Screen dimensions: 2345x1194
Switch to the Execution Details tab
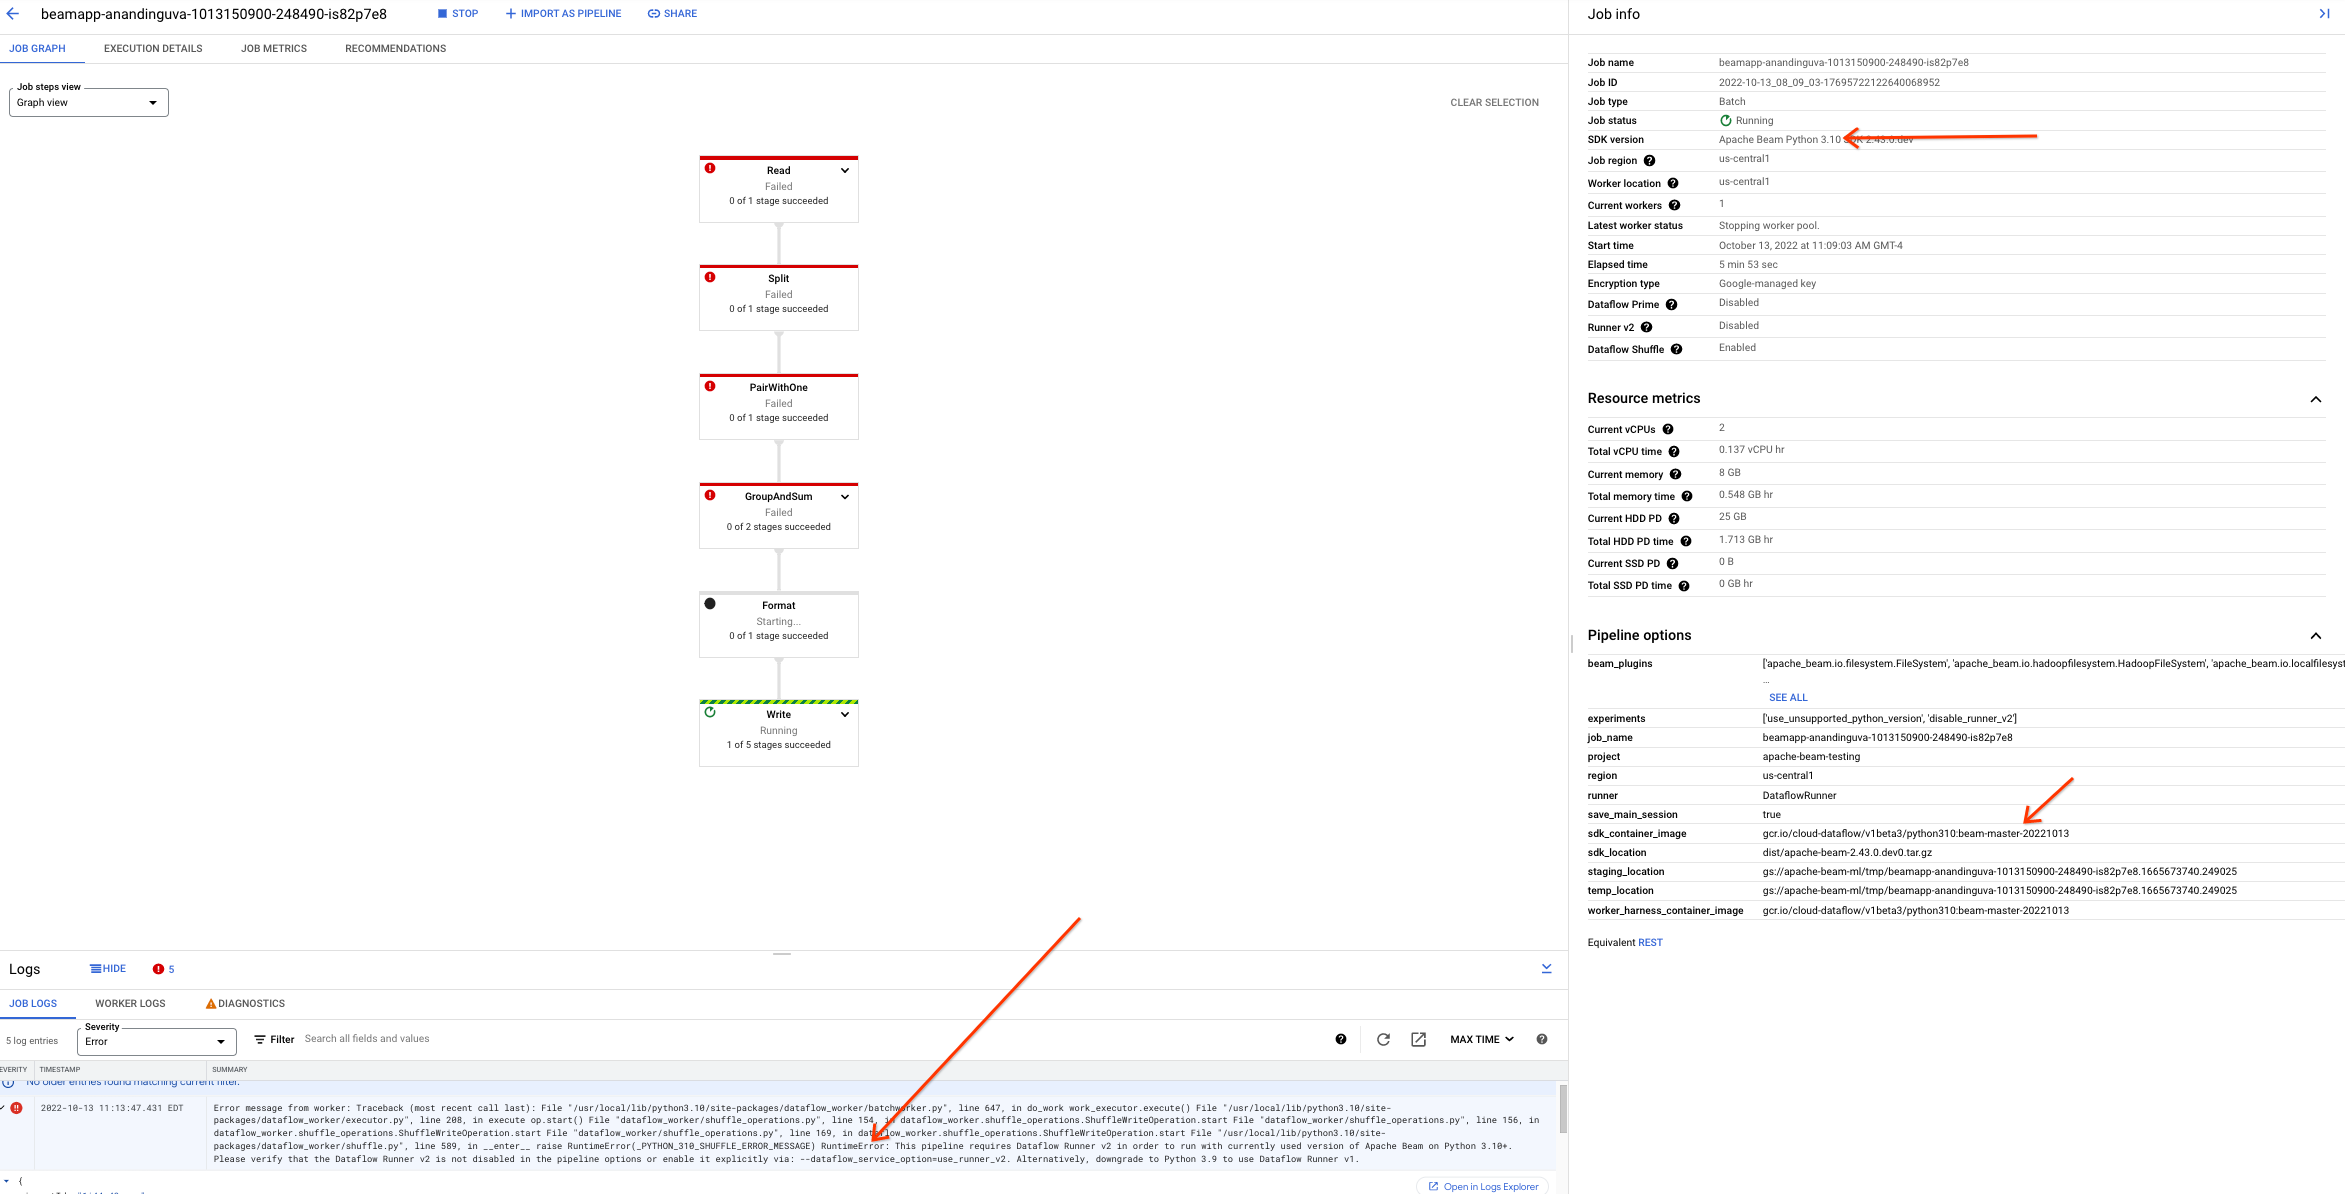click(153, 49)
